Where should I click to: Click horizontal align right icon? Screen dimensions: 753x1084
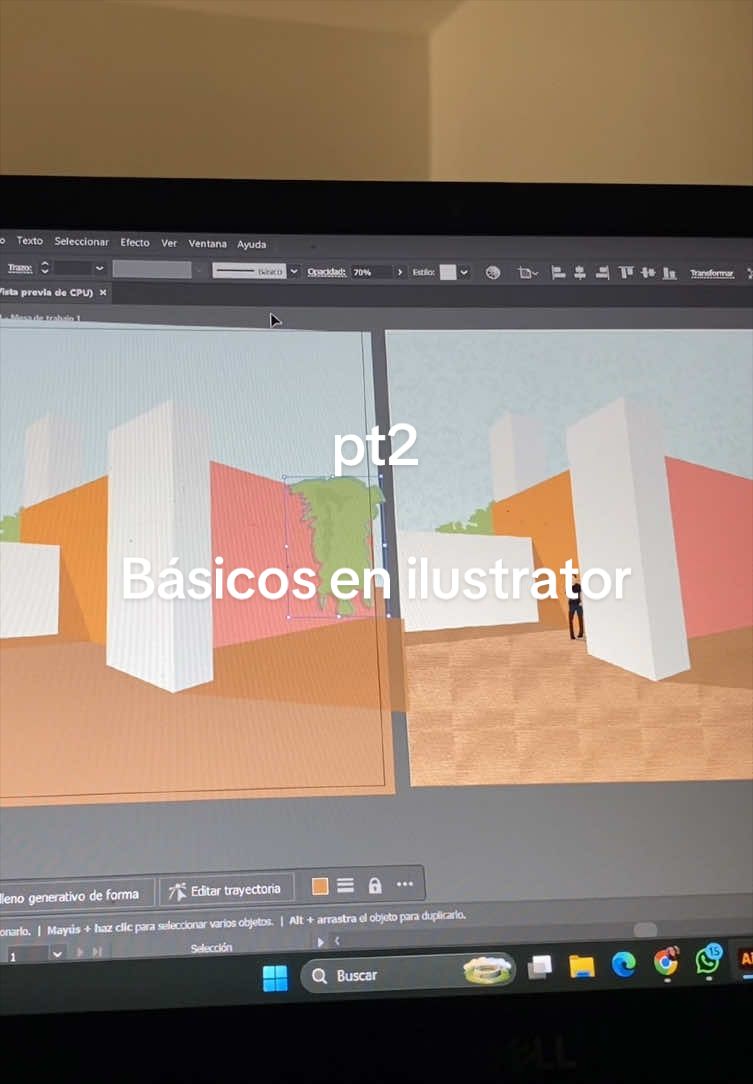[x=602, y=273]
